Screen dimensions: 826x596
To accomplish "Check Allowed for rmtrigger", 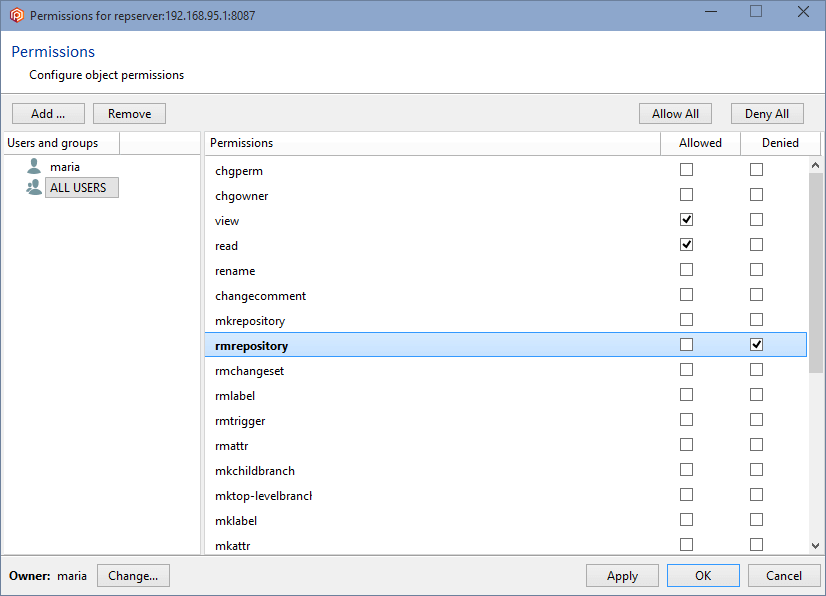I will tap(686, 420).
